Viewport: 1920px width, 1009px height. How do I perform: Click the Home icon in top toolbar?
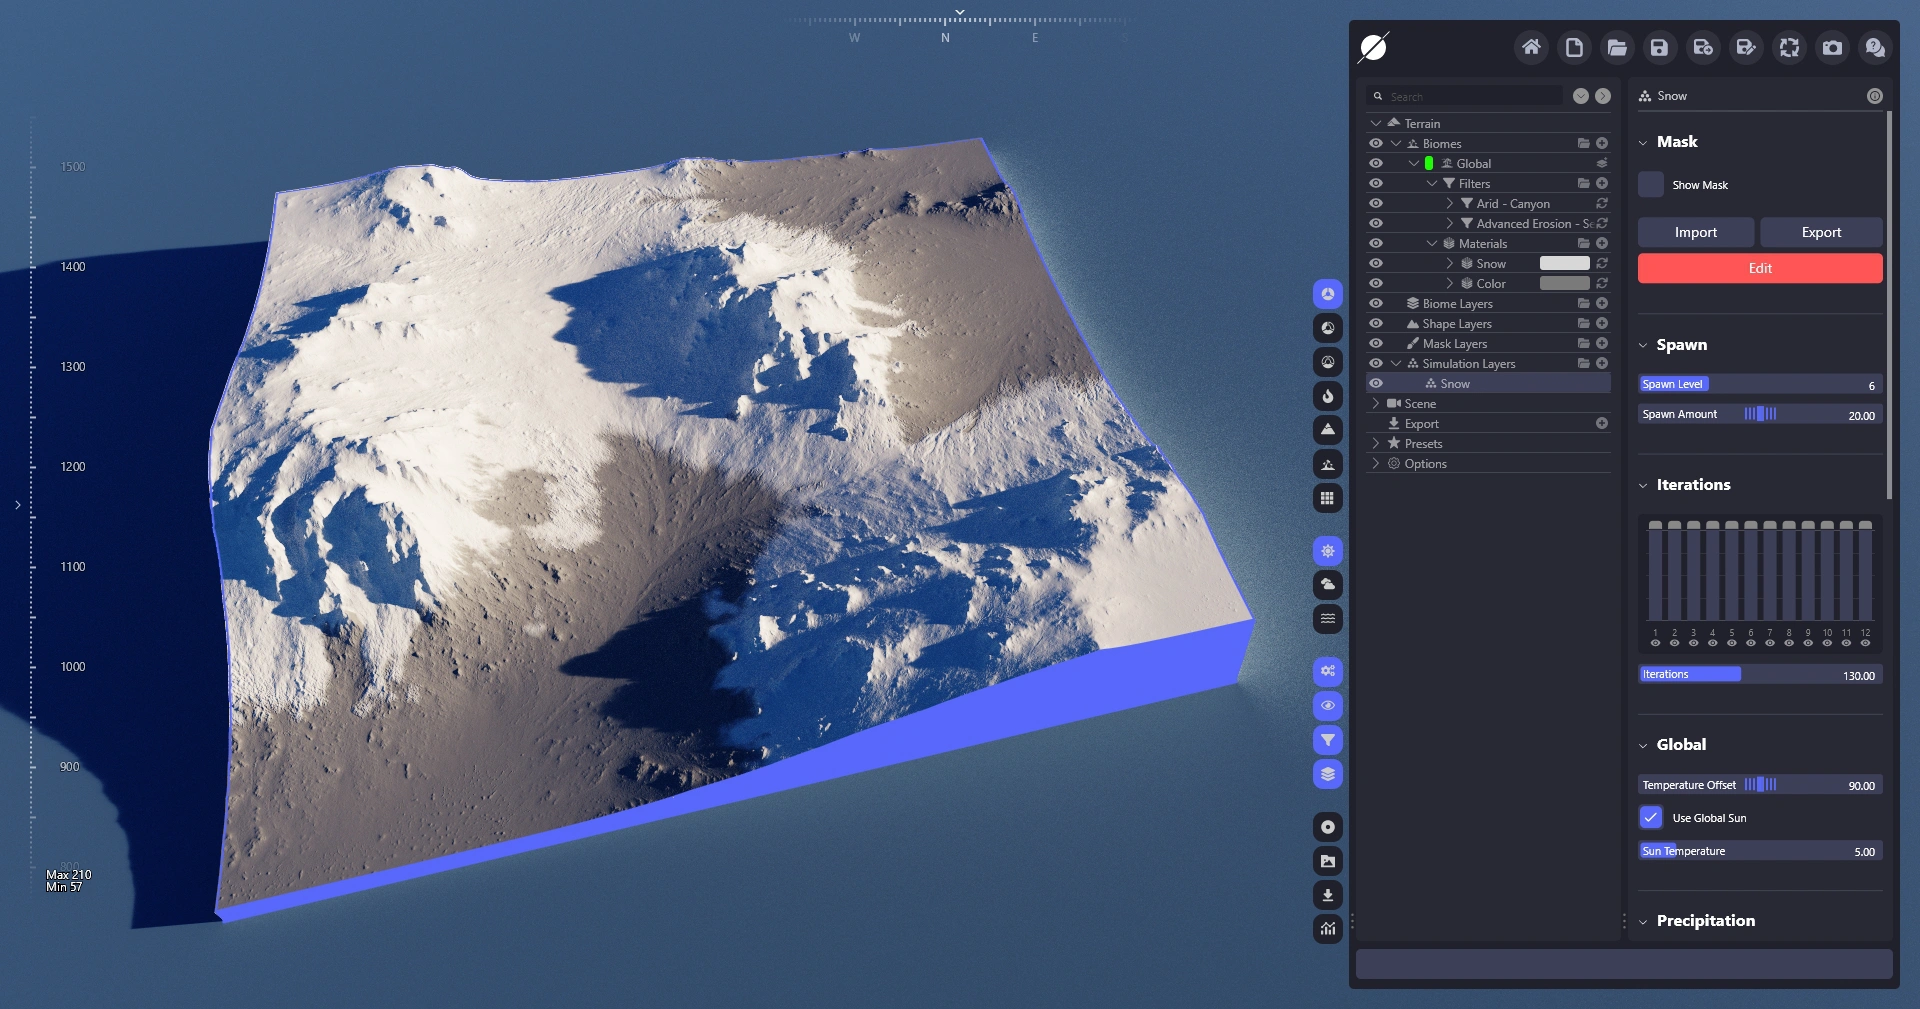tap(1530, 47)
